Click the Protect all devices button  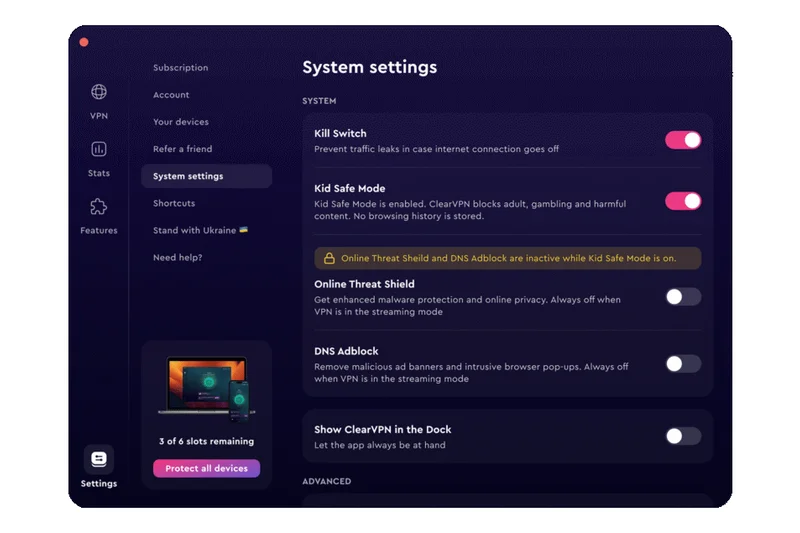pos(206,468)
